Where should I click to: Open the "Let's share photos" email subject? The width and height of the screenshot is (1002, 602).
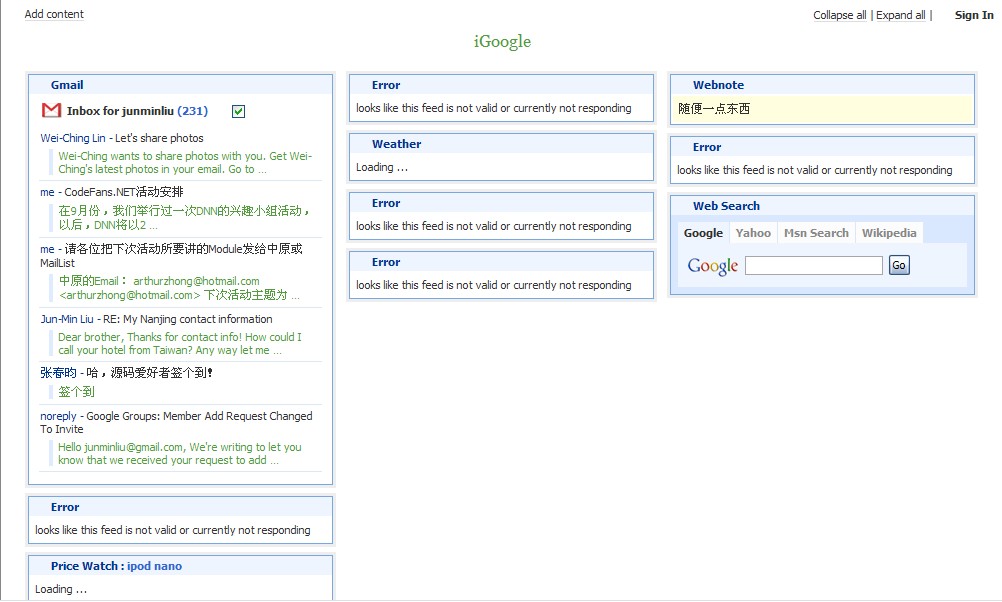pyautogui.click(x=159, y=138)
